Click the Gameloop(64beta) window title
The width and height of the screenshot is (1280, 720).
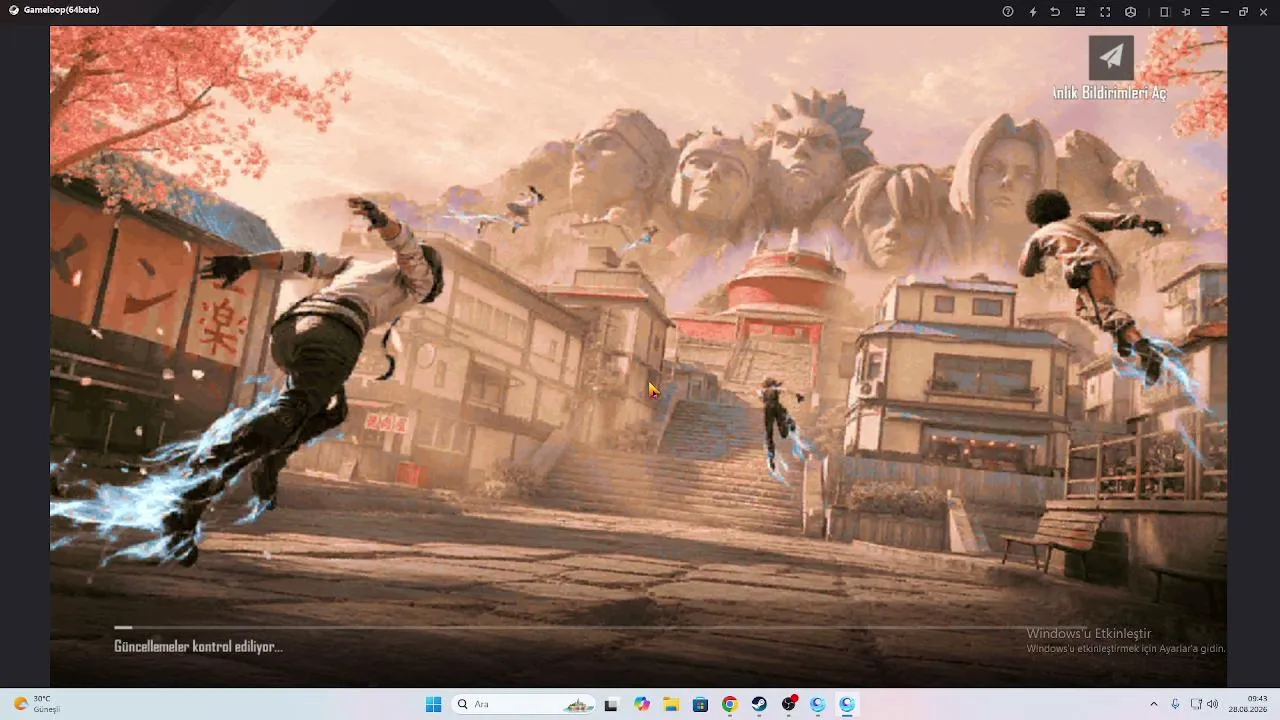coord(61,10)
